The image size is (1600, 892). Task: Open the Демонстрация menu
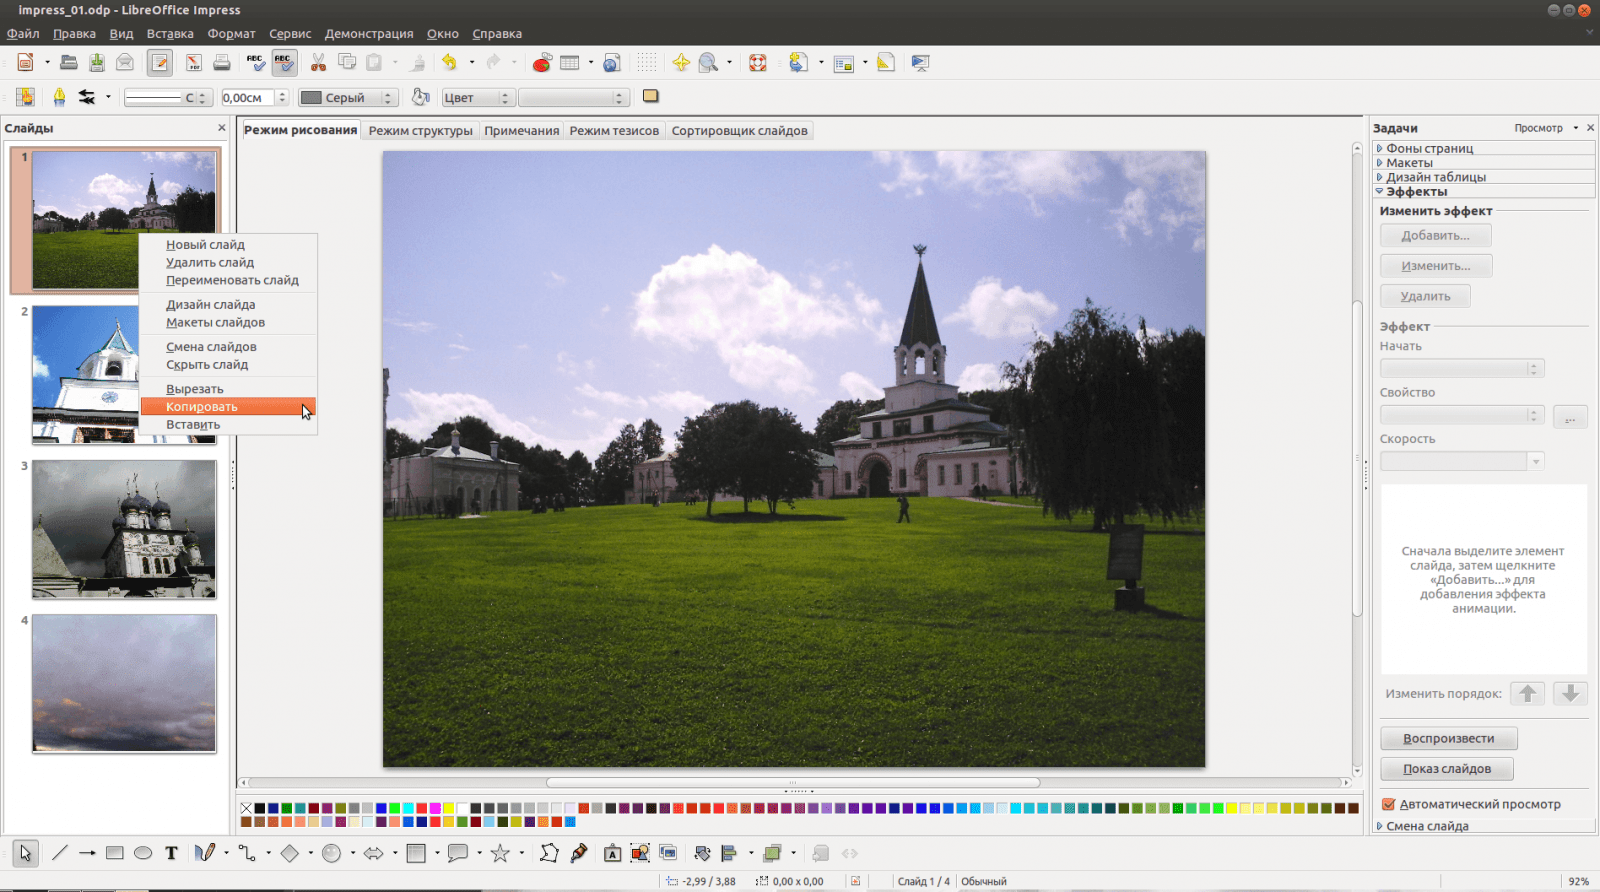pos(369,34)
